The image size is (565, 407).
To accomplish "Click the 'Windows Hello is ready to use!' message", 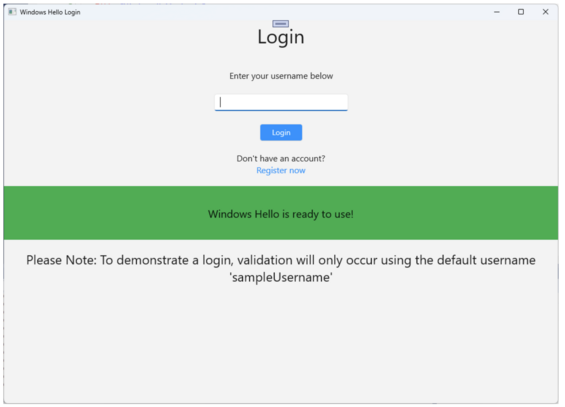I will (281, 214).
